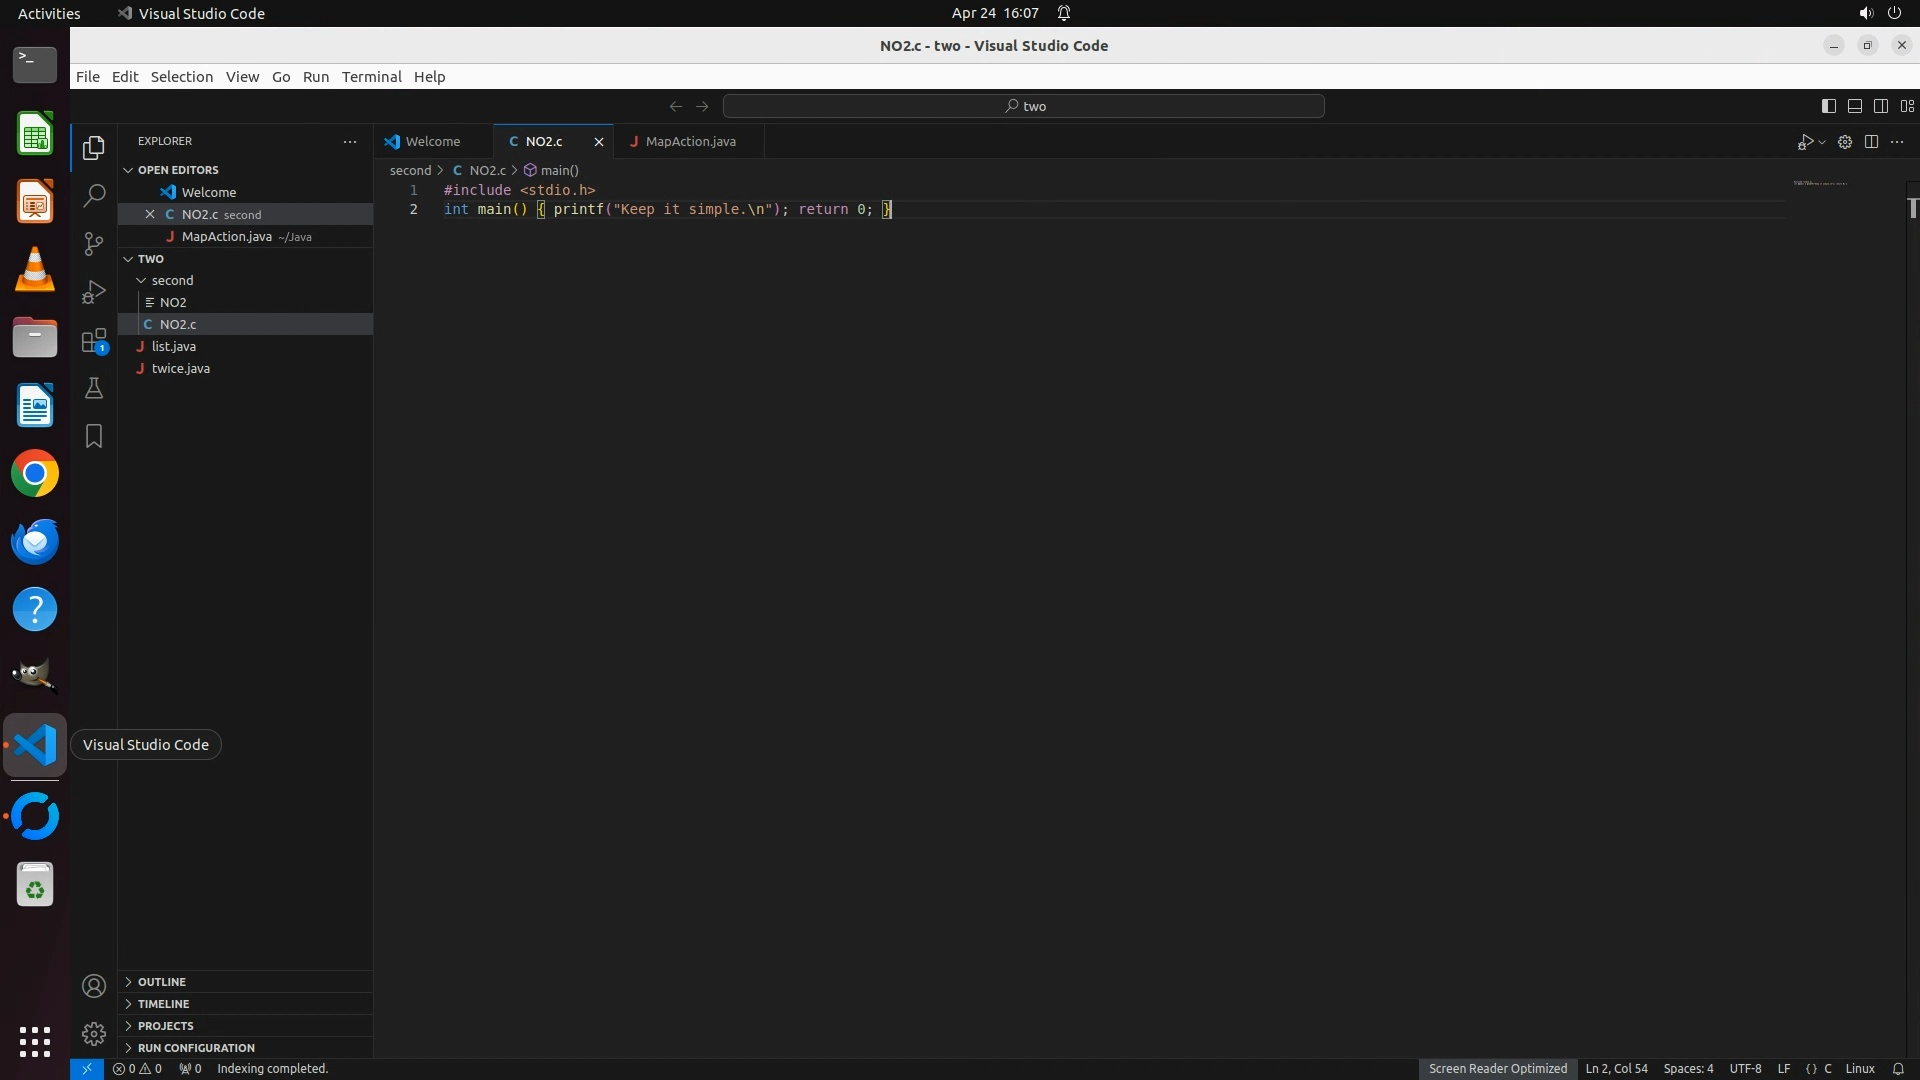Open the Terminal menu
Image resolution: width=1920 pixels, height=1080 pixels.
tap(371, 77)
